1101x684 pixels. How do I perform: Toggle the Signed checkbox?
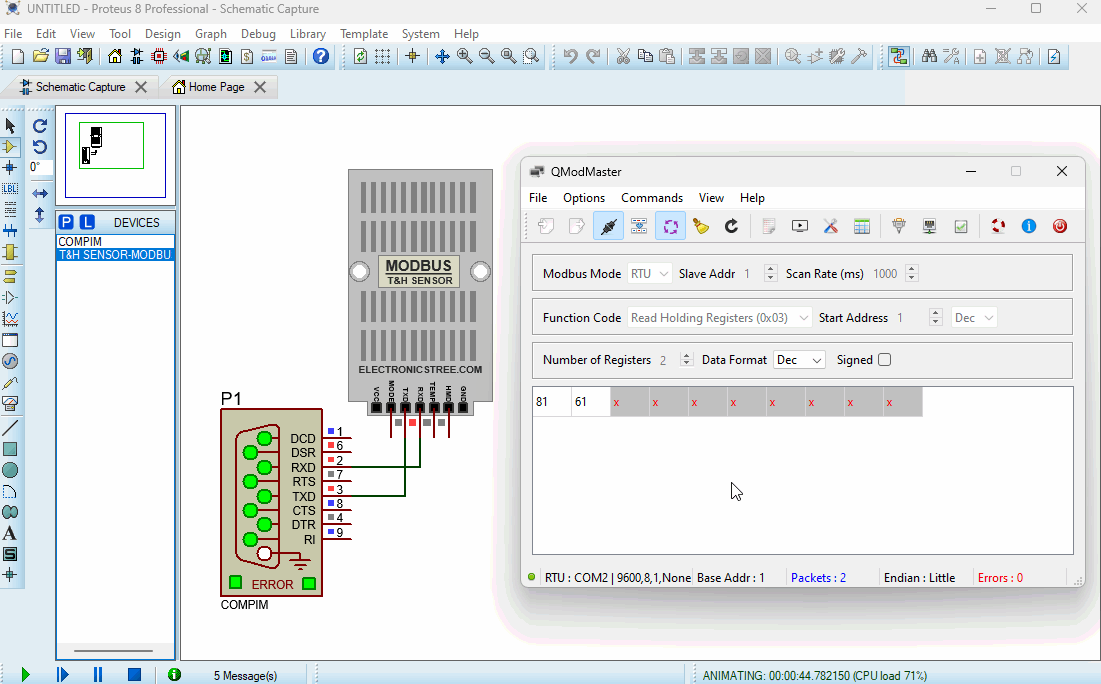point(884,360)
